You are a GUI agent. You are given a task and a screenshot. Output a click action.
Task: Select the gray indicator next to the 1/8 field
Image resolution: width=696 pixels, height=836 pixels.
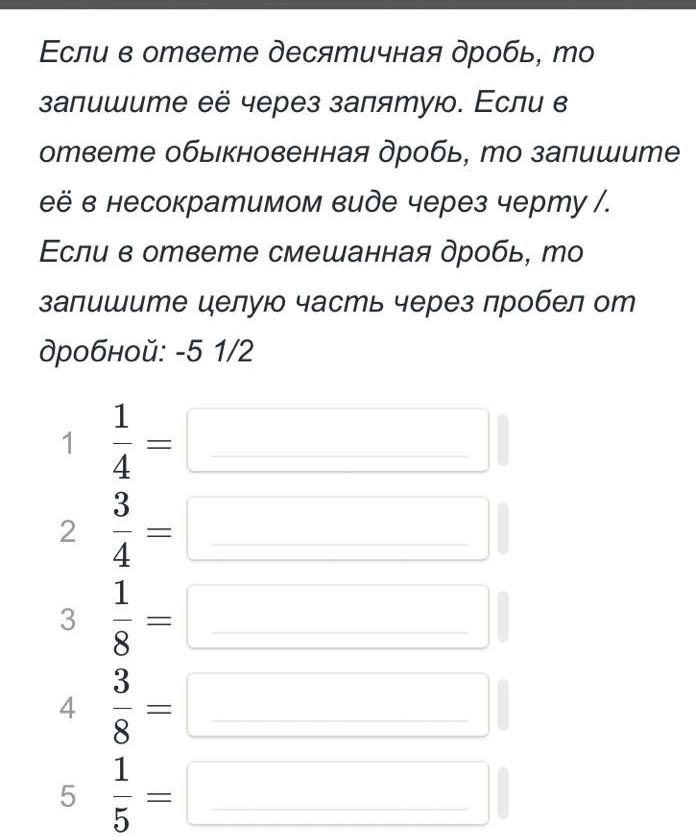pyautogui.click(x=503, y=617)
